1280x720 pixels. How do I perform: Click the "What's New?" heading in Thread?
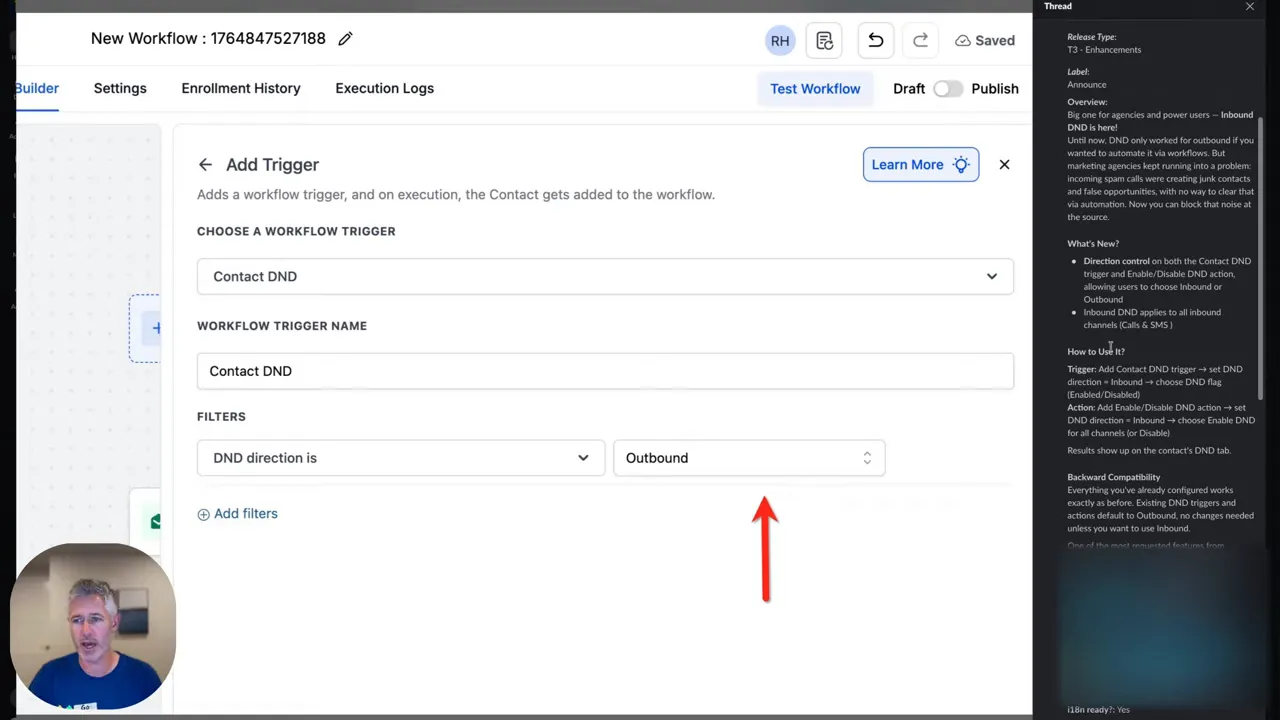click(x=1093, y=244)
